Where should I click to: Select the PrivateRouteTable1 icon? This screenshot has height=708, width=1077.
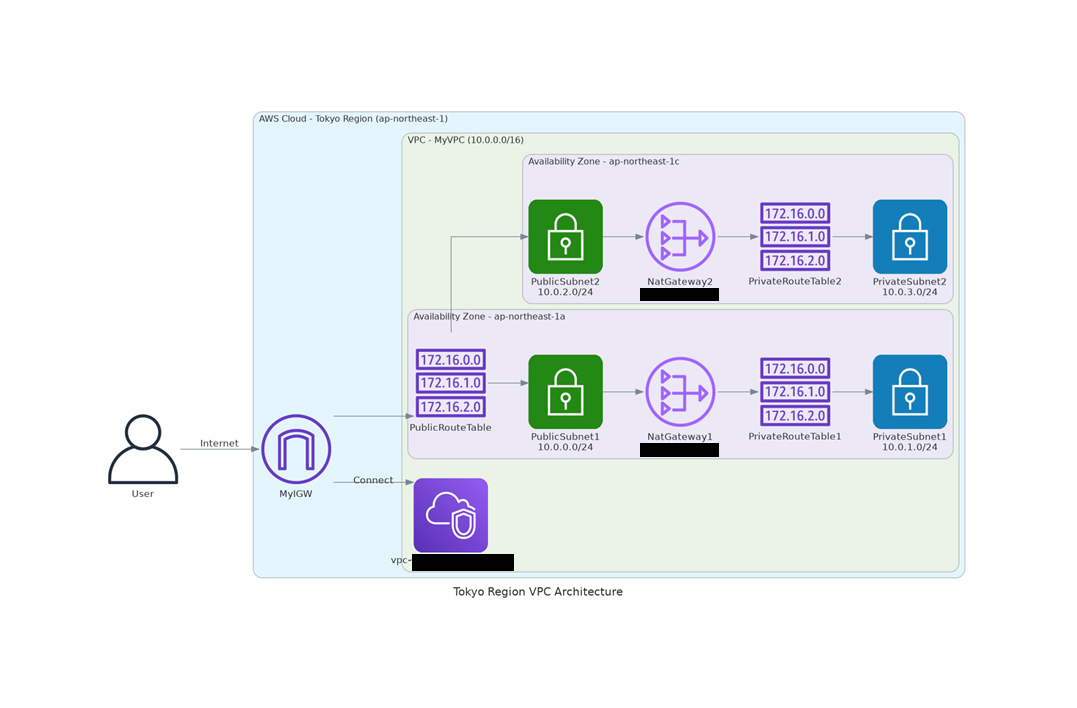795,392
